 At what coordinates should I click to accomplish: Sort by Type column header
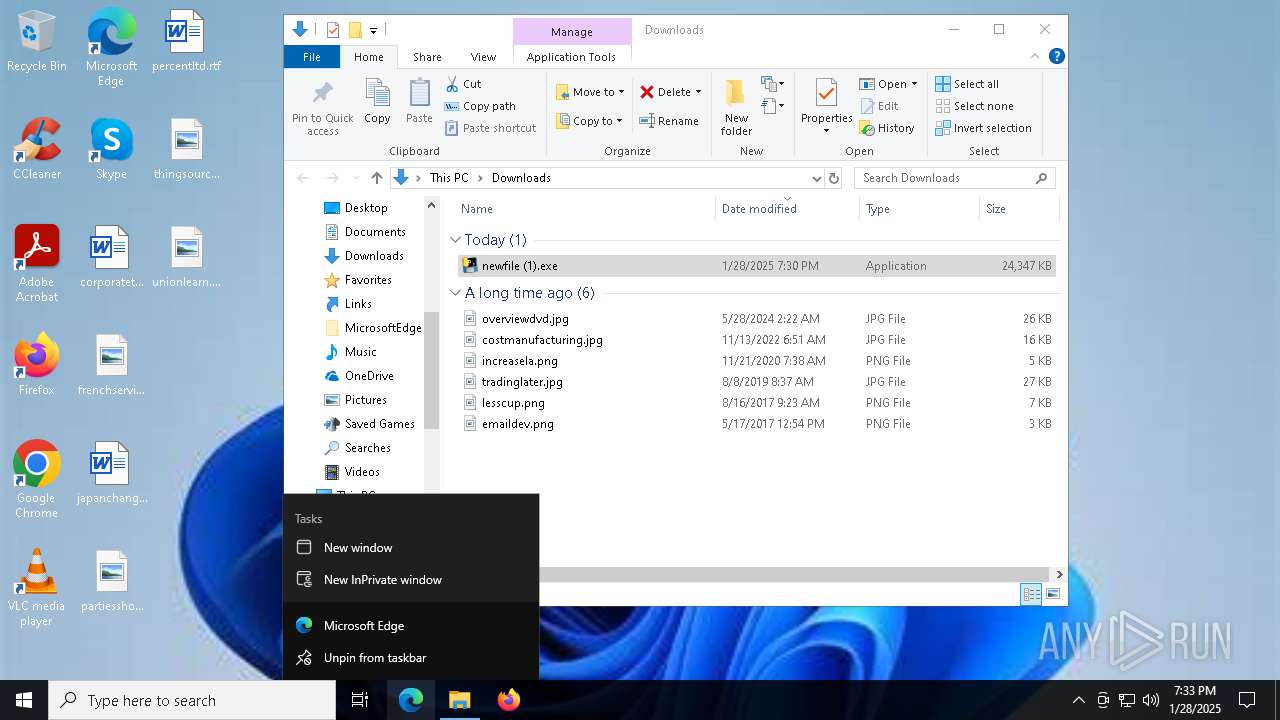pyautogui.click(x=919, y=209)
